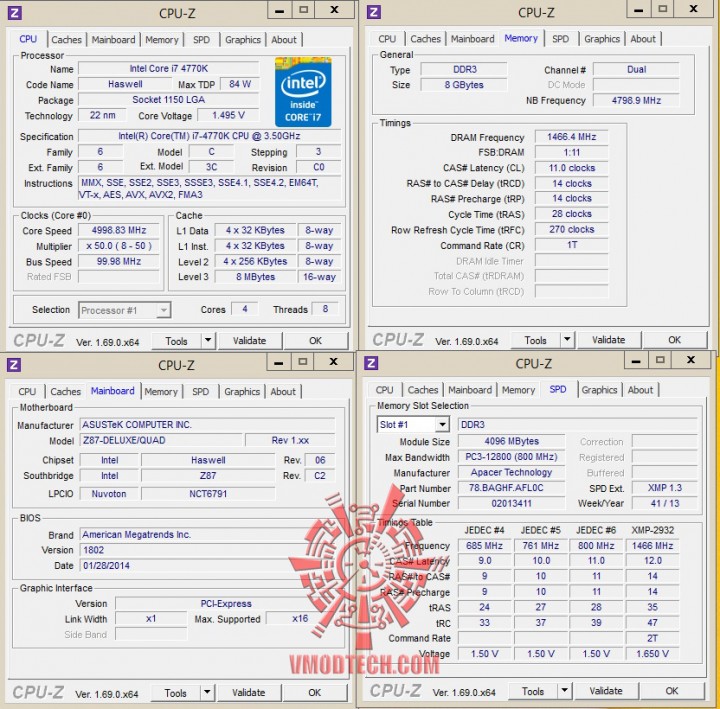This screenshot has width=720, height=709.
Task: Click the Intel Core i7 logo badge
Action: point(303,92)
